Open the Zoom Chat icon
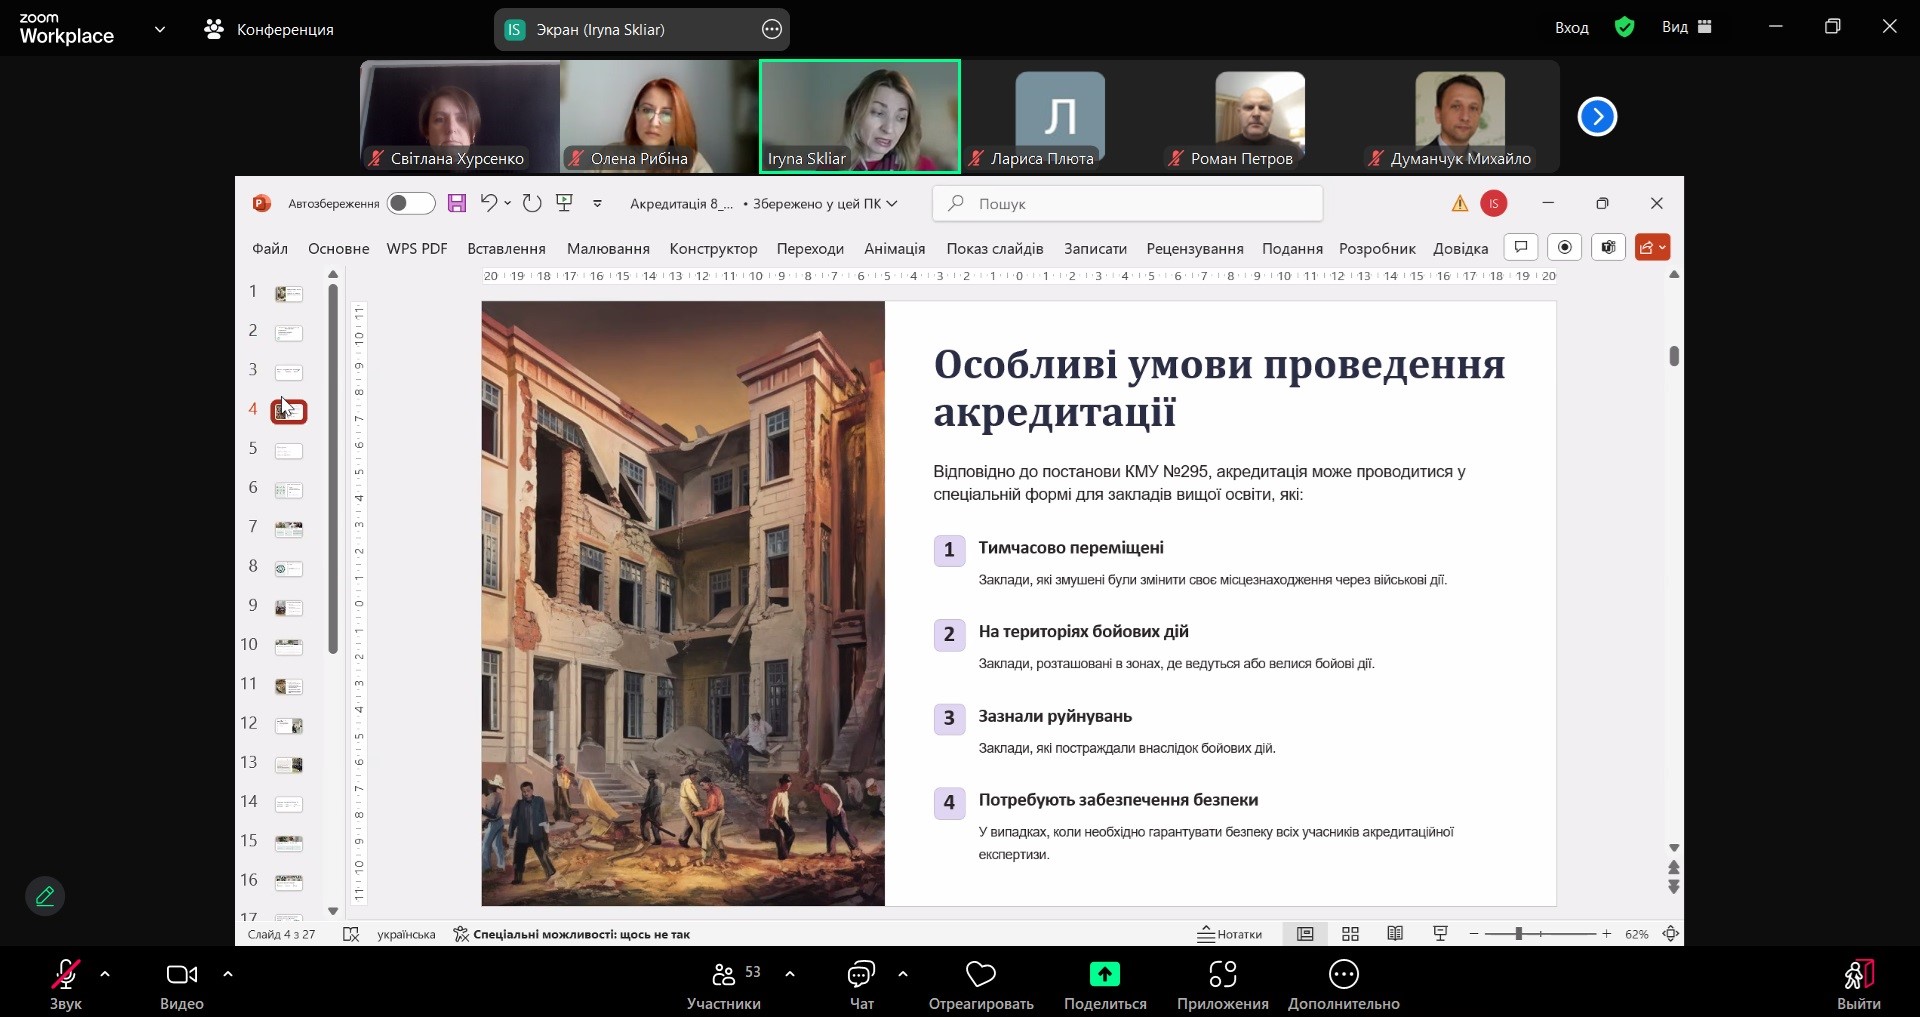 coord(861,975)
